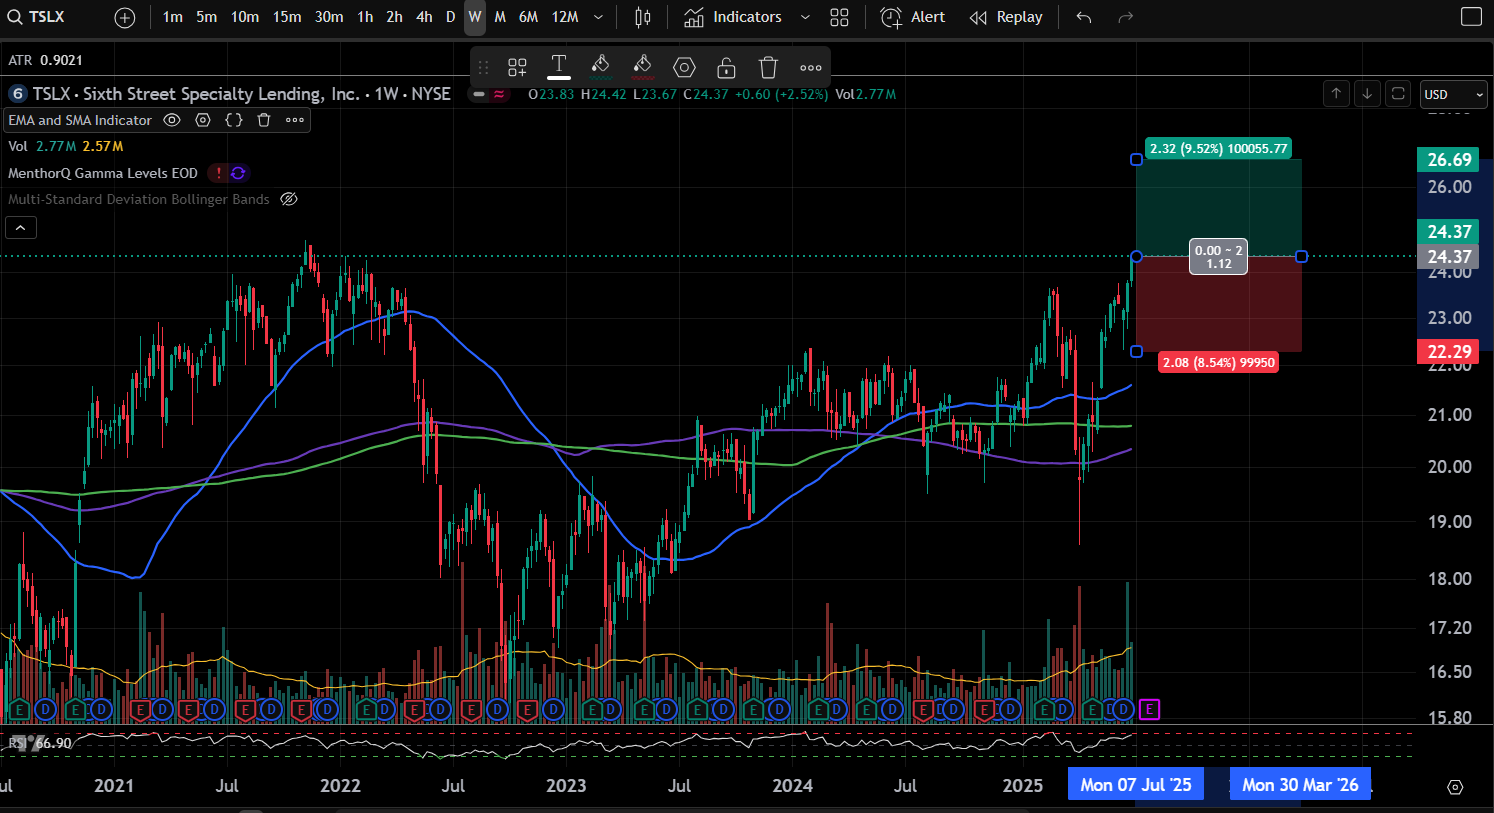Remove the EMA and SMA Indicator
Screen dimensions: 1494x813
coord(264,120)
